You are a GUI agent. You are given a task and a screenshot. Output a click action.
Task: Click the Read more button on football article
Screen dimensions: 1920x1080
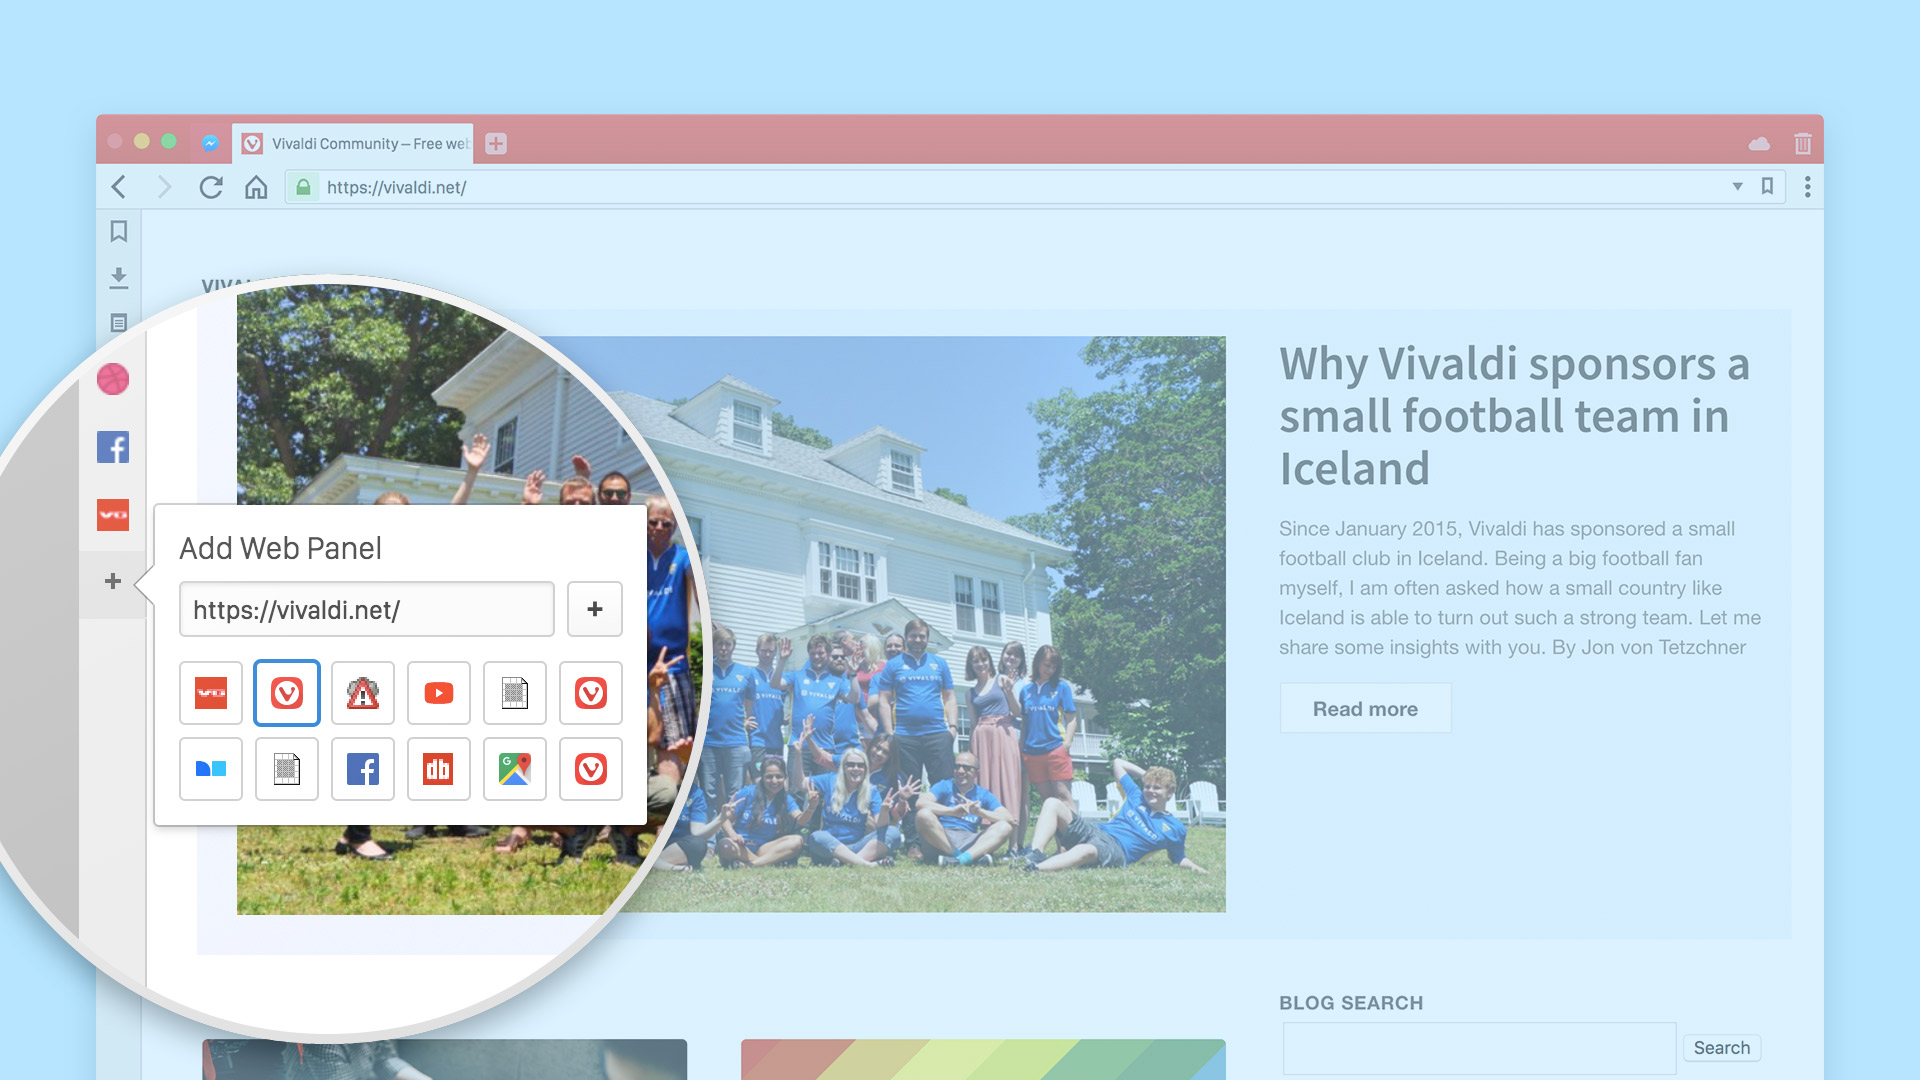[1365, 708]
